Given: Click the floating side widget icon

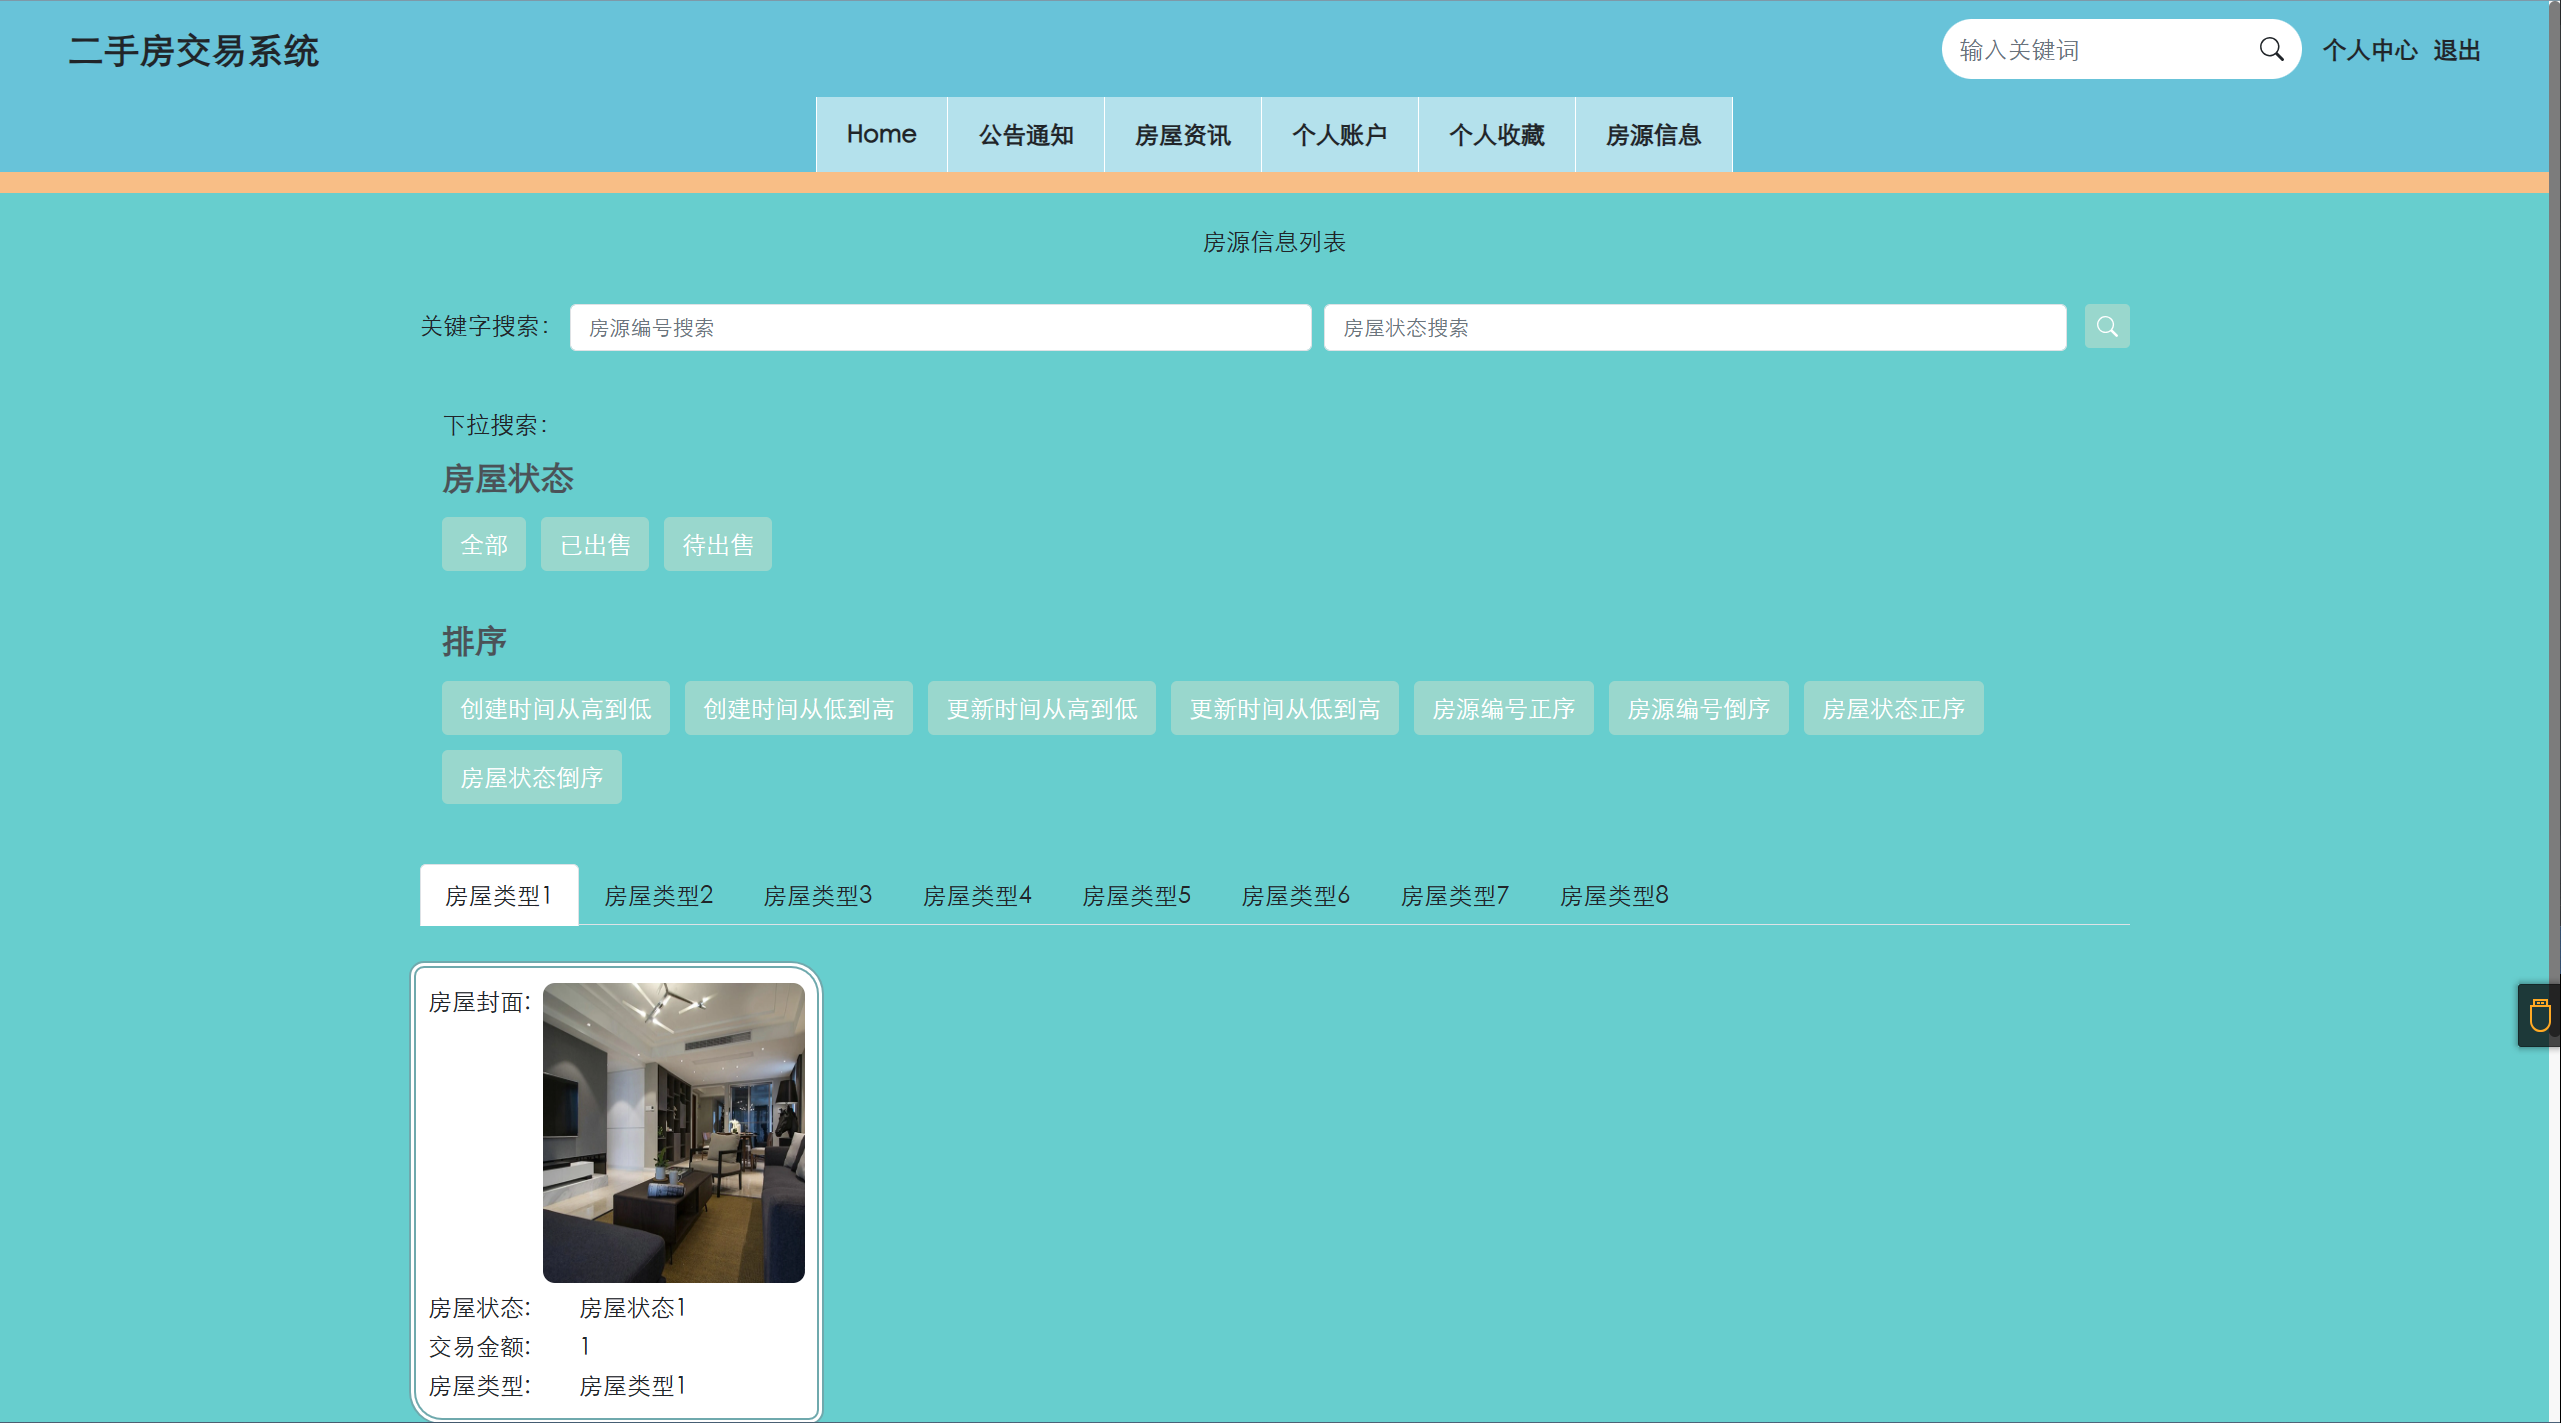Looking at the screenshot, I should click(x=2539, y=1015).
